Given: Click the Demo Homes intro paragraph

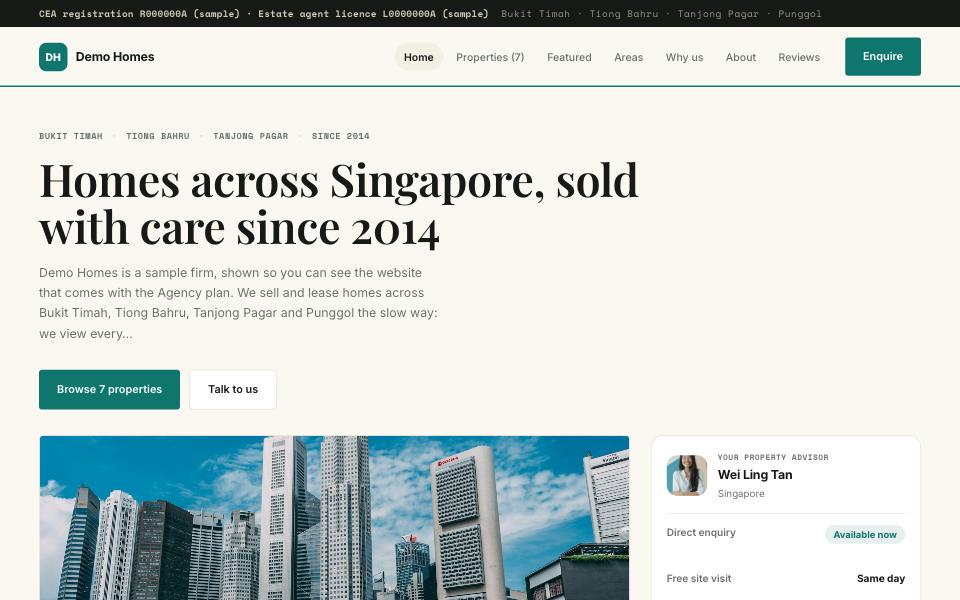Looking at the screenshot, I should tap(239, 303).
